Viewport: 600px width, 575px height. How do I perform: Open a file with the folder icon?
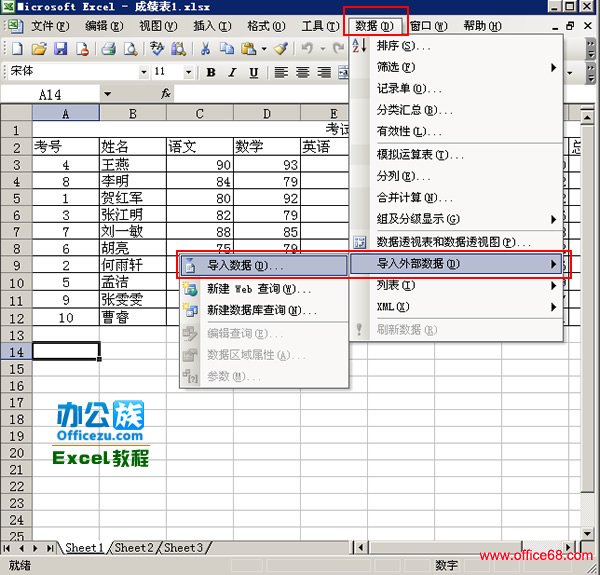39,49
